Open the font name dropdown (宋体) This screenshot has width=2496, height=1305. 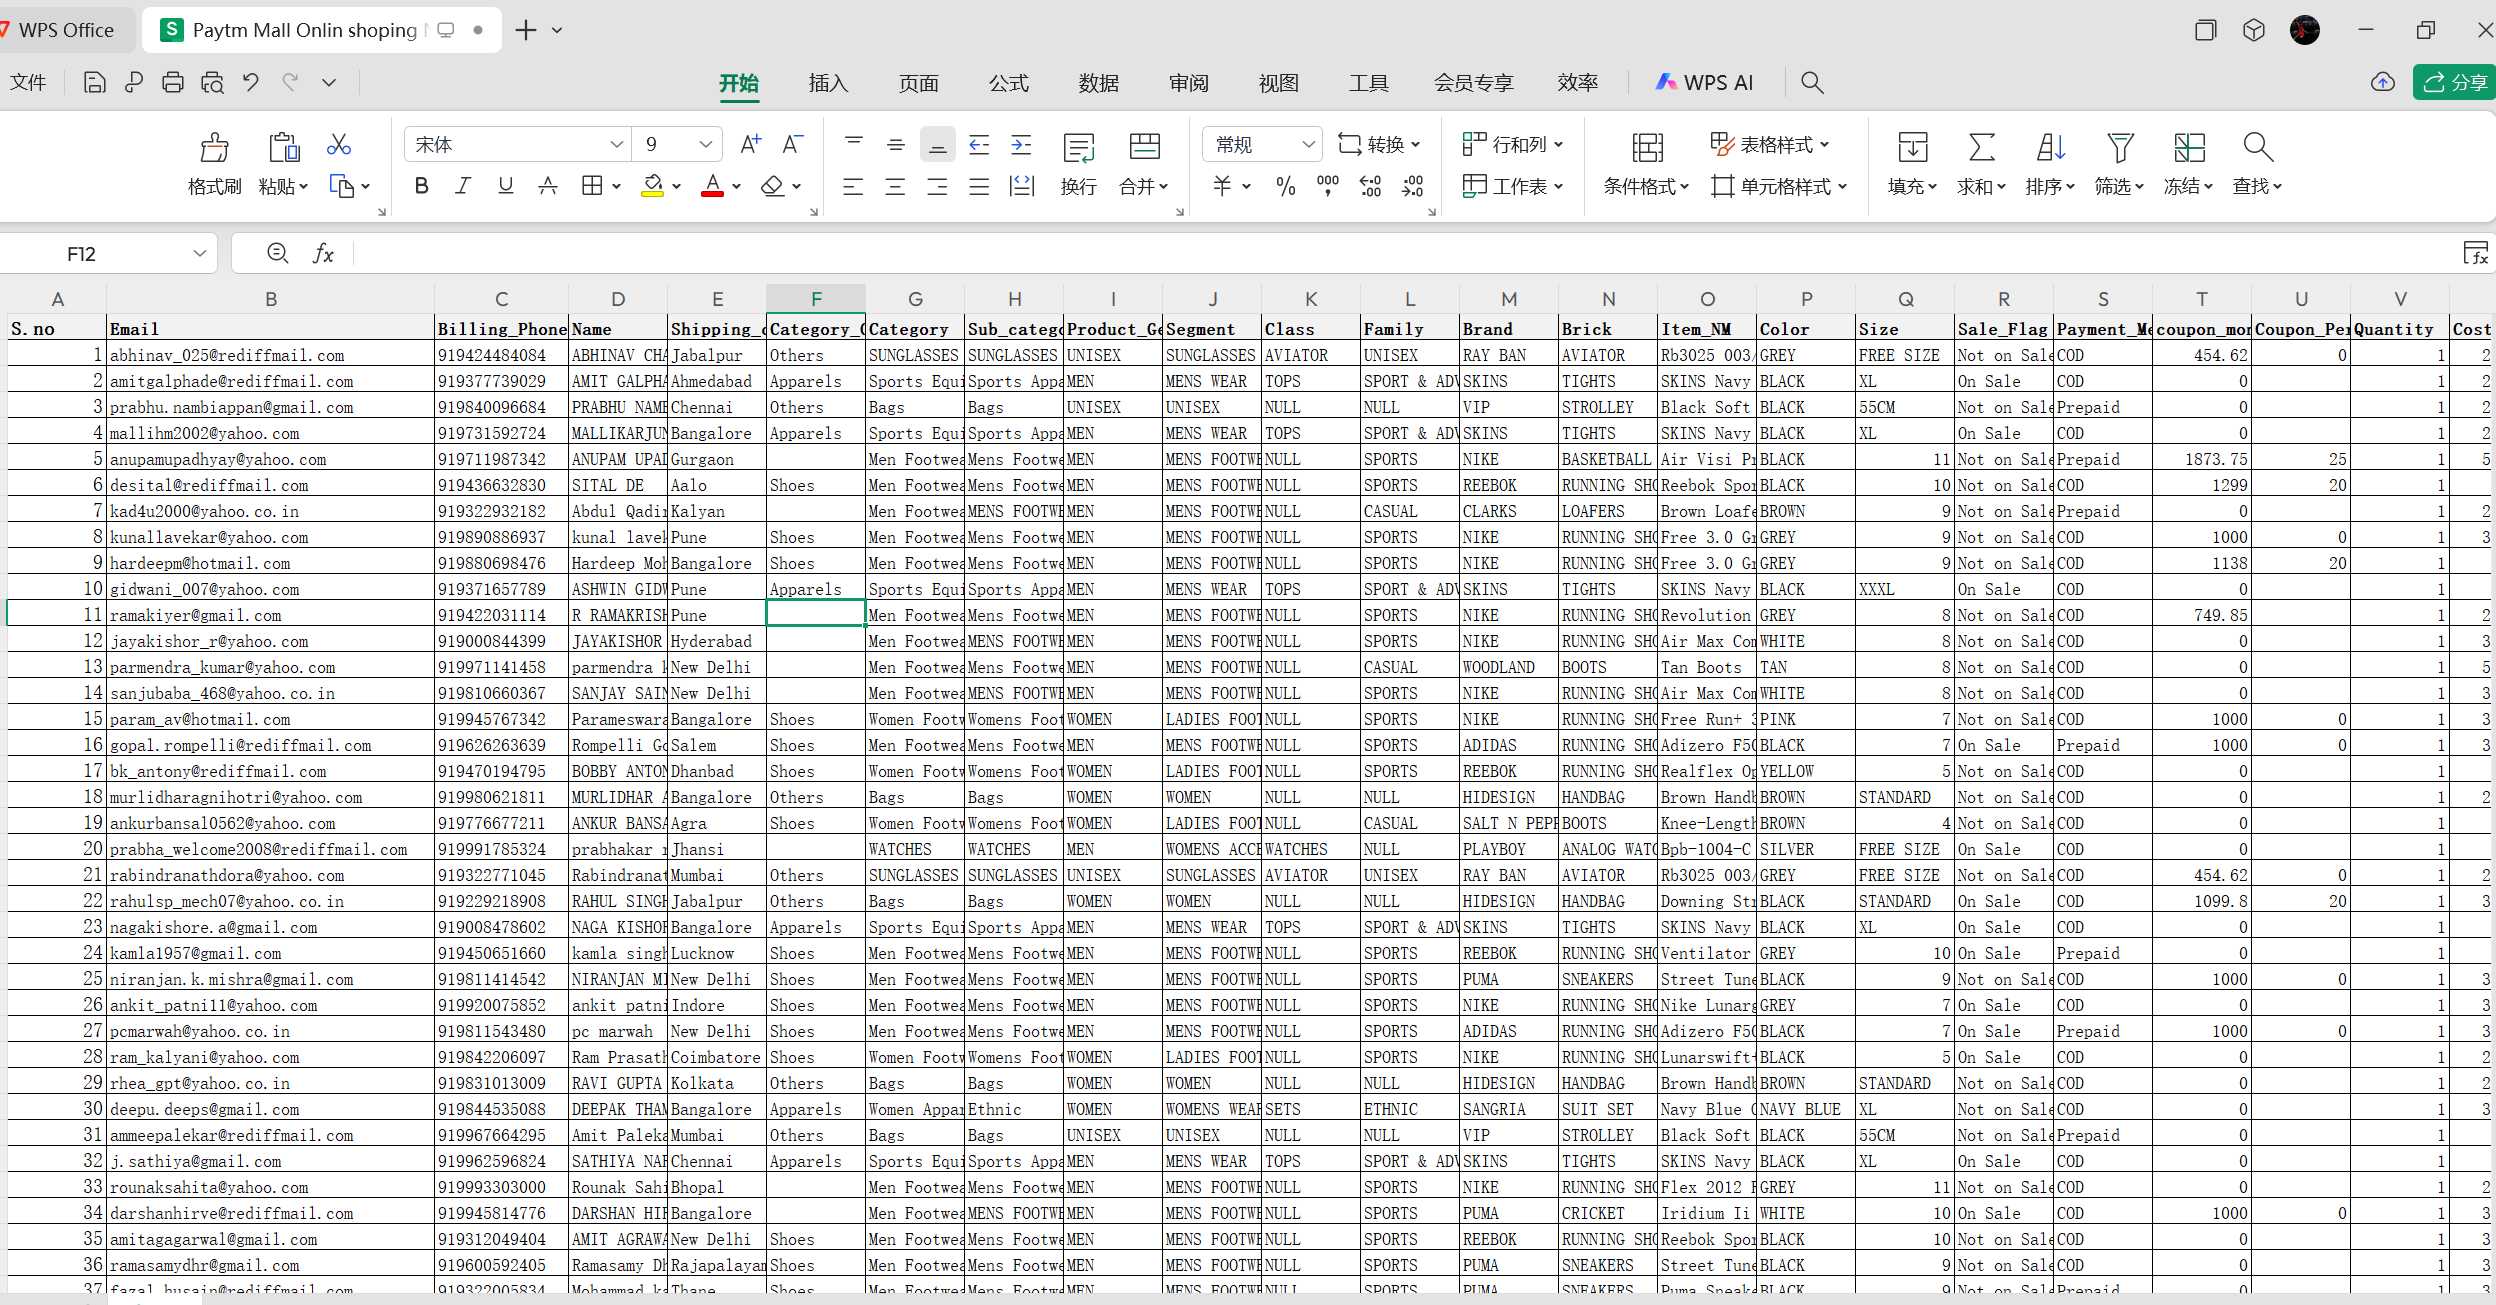click(616, 145)
